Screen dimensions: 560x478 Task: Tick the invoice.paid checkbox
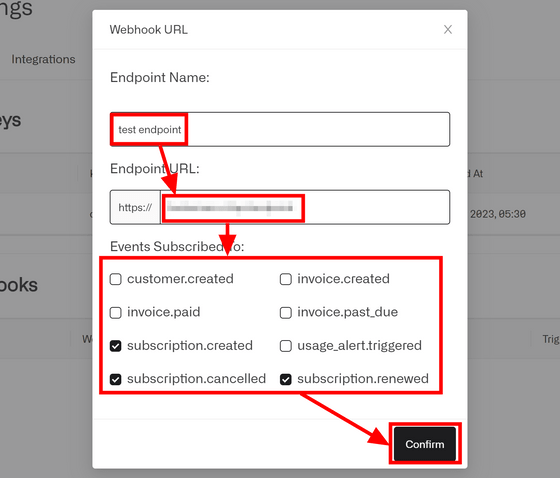115,313
